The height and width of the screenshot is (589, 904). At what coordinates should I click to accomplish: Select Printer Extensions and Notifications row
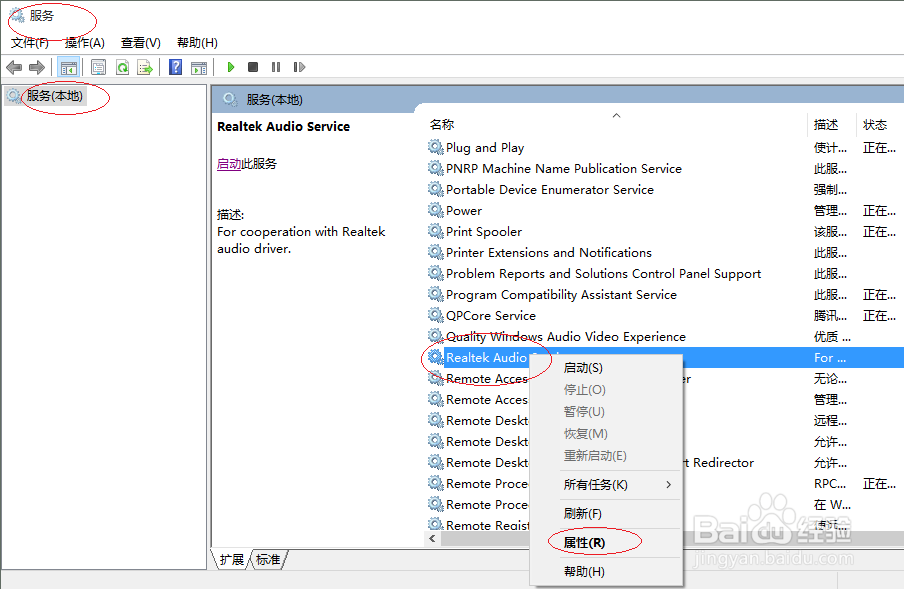point(665,252)
